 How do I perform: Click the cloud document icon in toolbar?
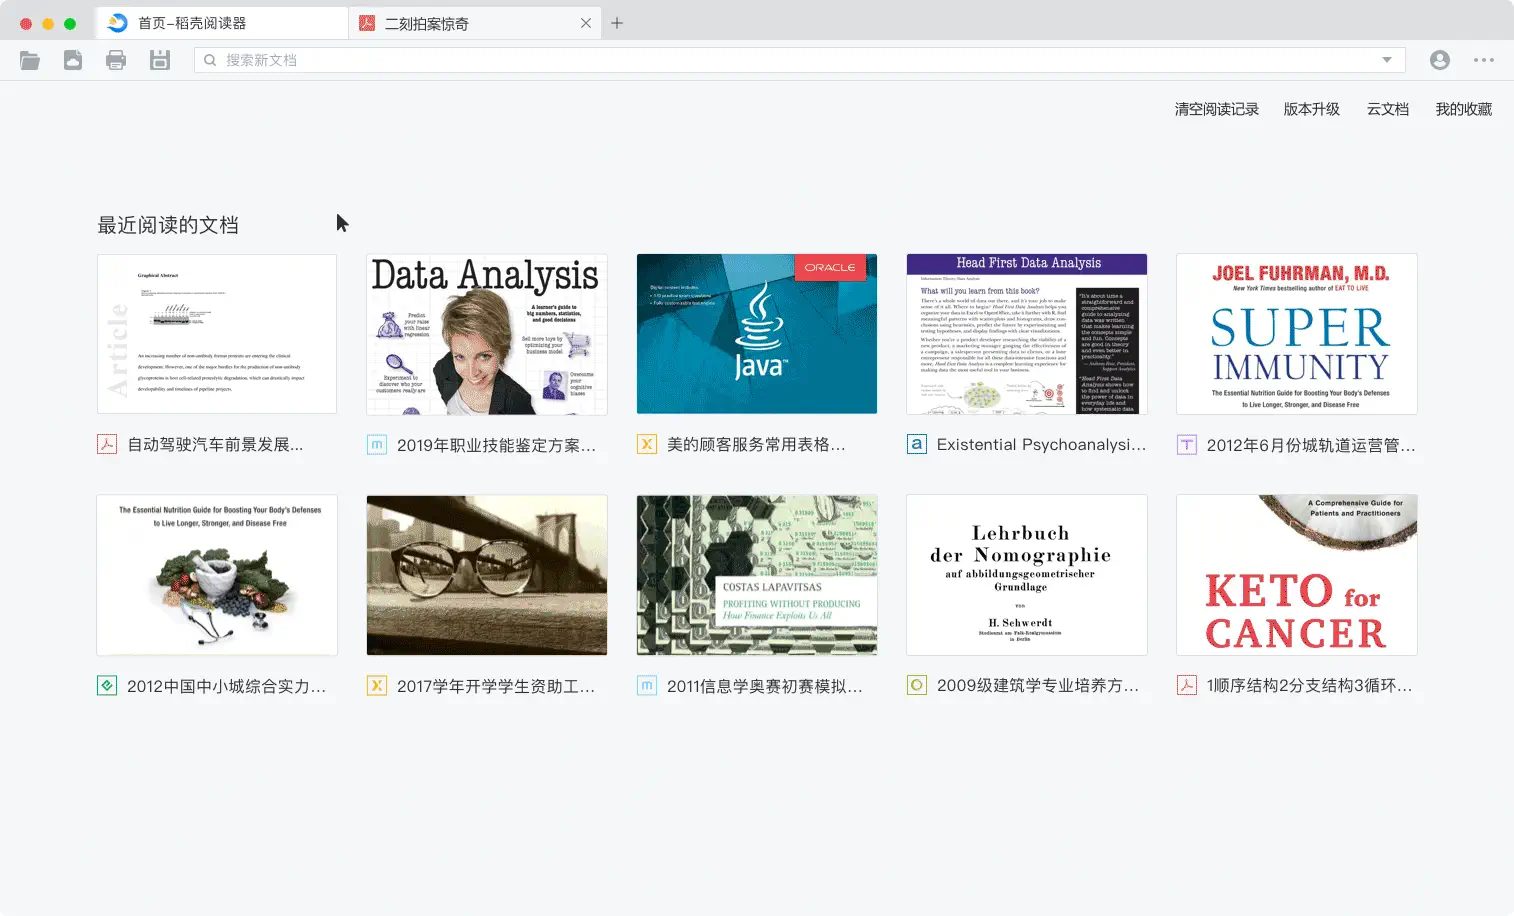73,61
